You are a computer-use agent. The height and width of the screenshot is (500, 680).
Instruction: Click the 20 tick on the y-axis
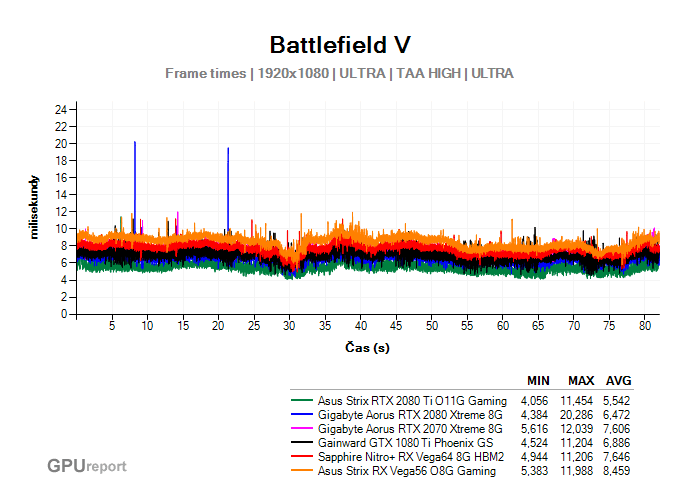pyautogui.click(x=61, y=144)
